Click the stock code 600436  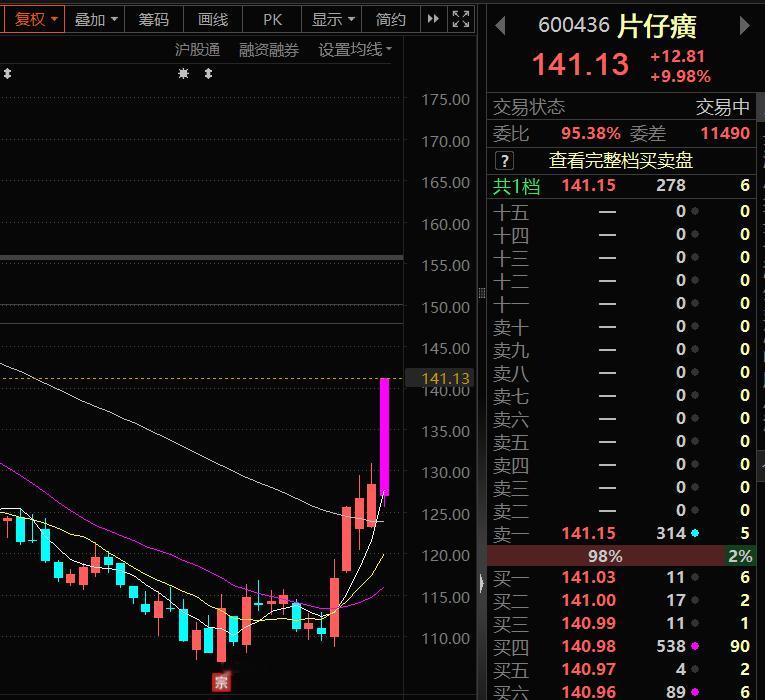(574, 25)
